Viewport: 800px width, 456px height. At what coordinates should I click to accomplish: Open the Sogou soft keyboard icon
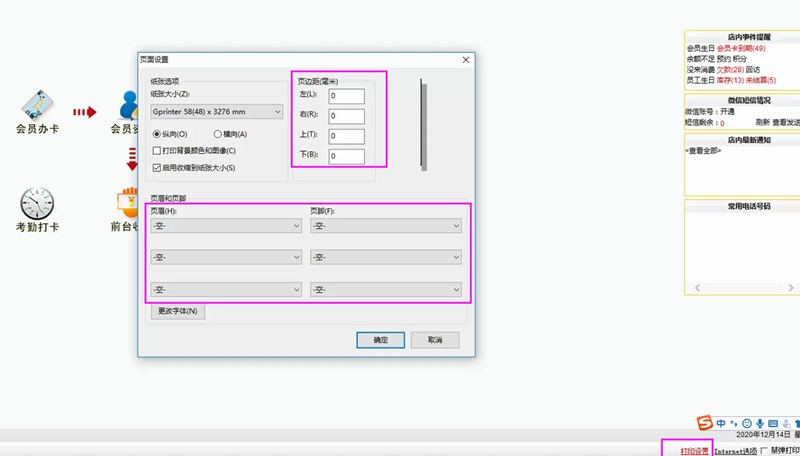[x=774, y=422]
